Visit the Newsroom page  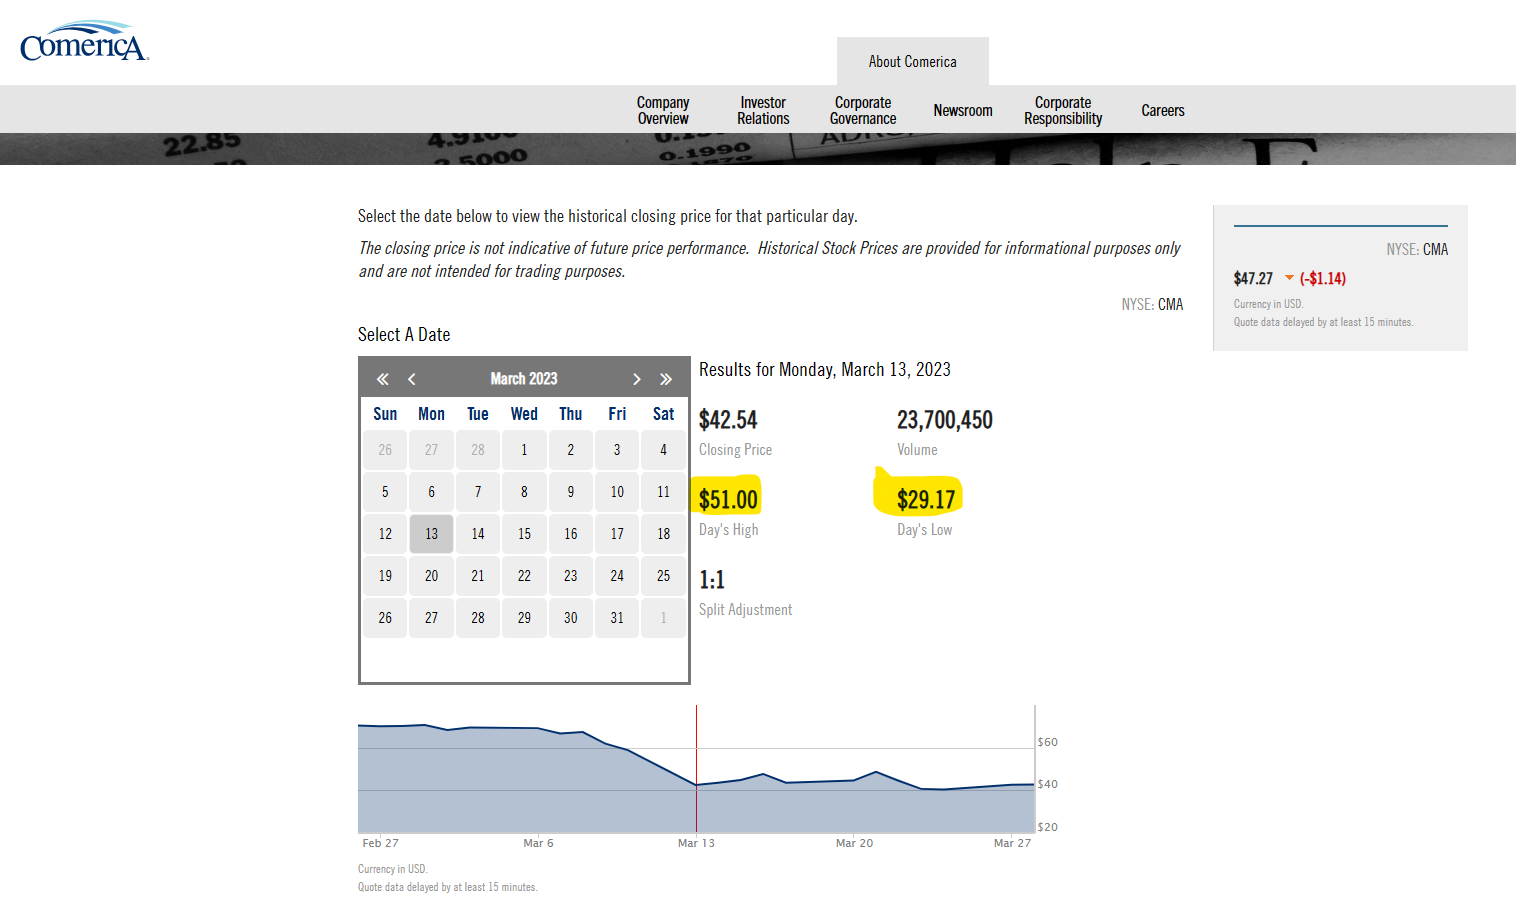(x=962, y=110)
